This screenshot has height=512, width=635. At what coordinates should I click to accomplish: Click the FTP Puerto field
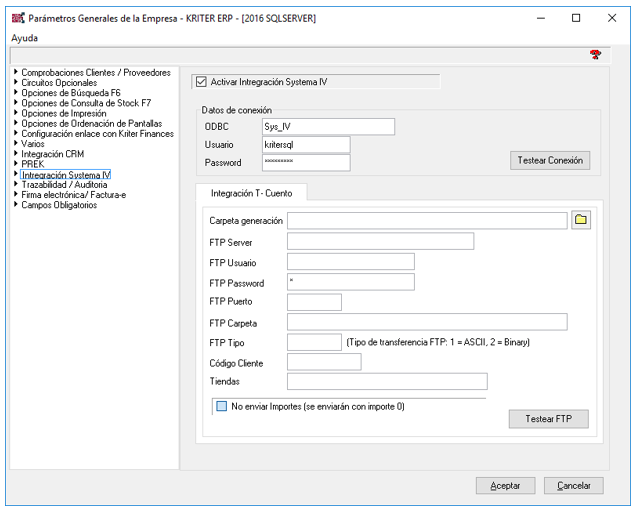(314, 302)
